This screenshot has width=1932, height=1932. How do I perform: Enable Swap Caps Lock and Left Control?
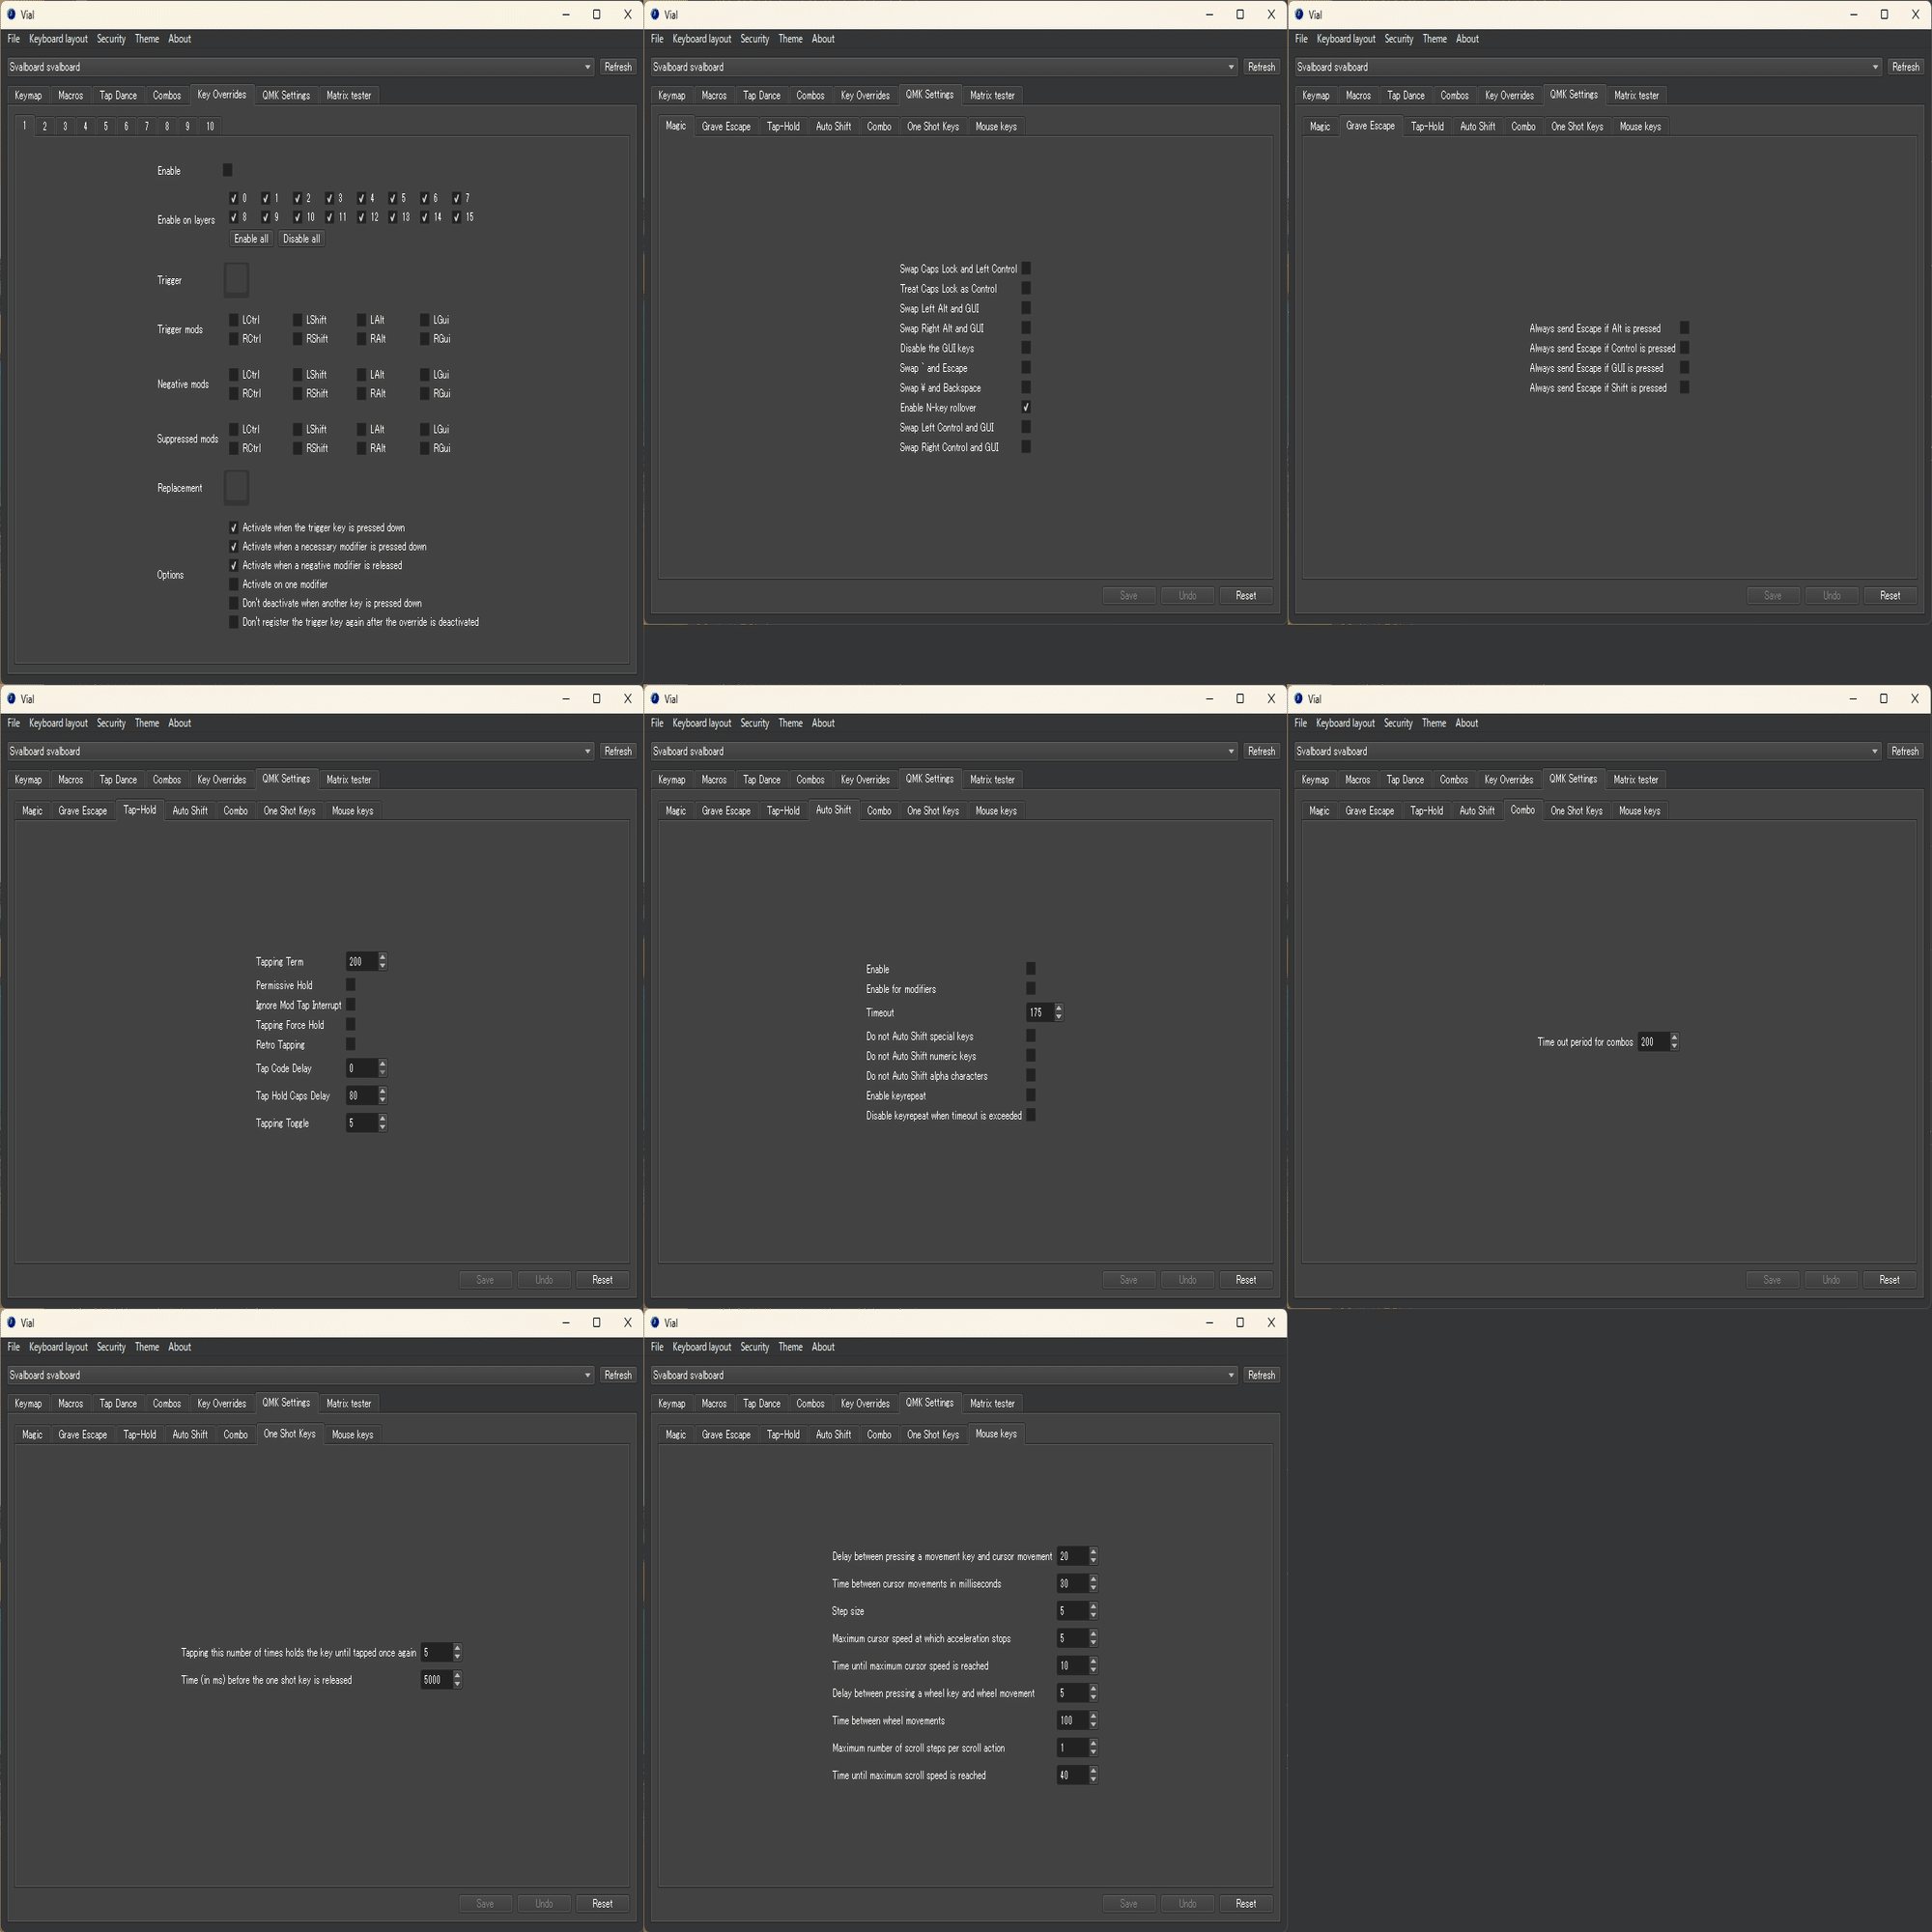1026,269
